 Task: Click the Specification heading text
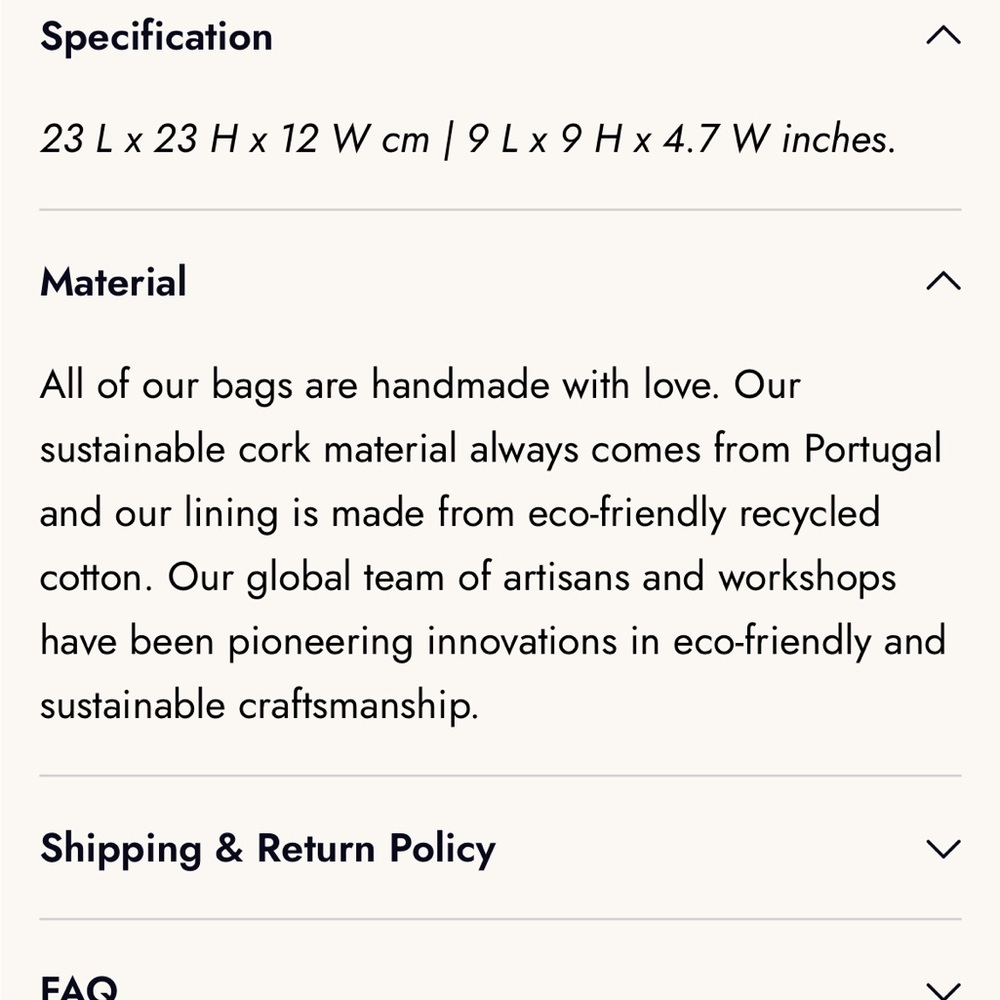[x=156, y=37]
